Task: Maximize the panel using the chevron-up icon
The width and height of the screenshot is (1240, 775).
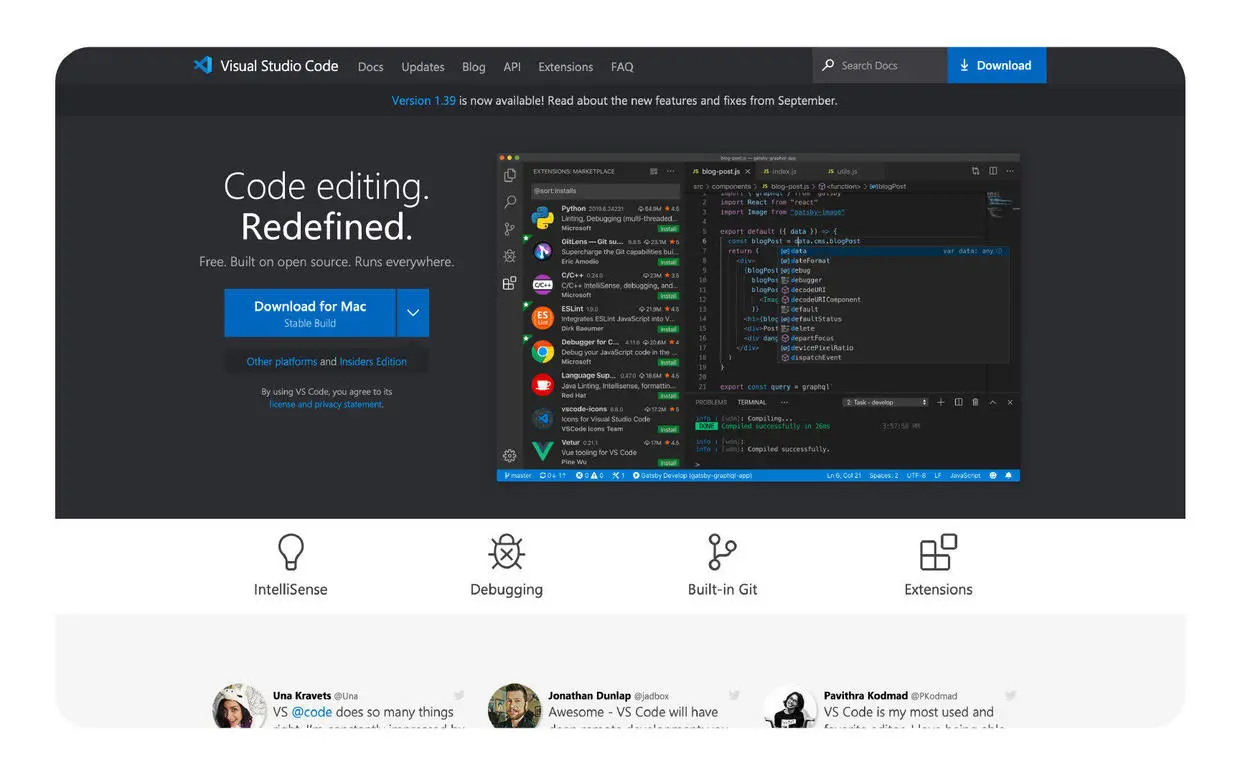Action: pos(993,402)
